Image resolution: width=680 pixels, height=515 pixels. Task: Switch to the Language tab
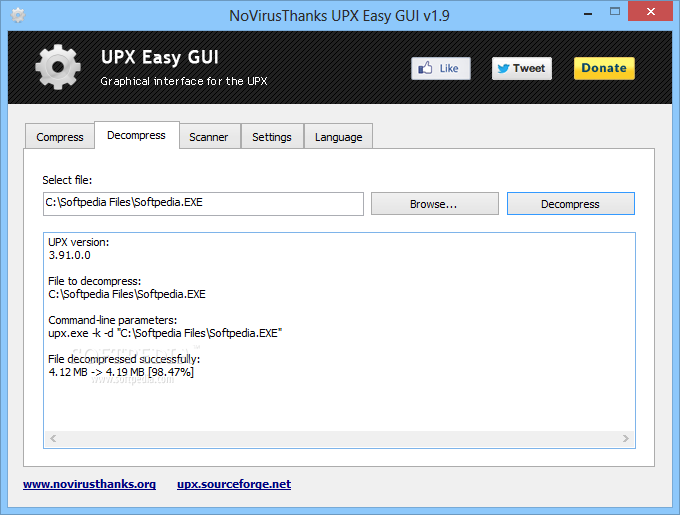coord(338,137)
